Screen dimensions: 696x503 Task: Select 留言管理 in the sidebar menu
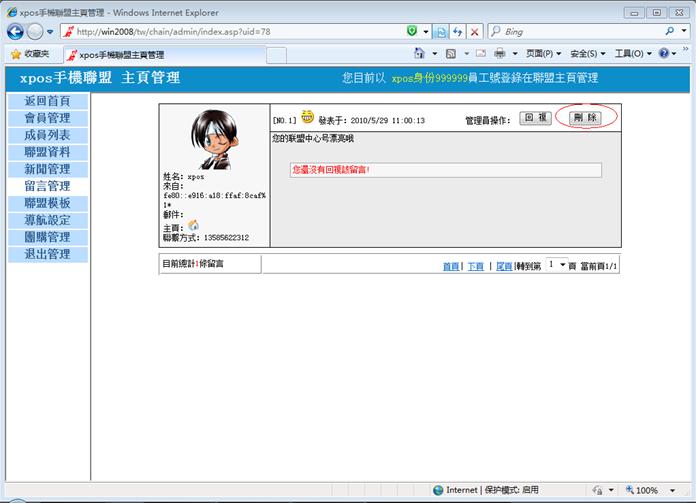pyautogui.click(x=47, y=186)
